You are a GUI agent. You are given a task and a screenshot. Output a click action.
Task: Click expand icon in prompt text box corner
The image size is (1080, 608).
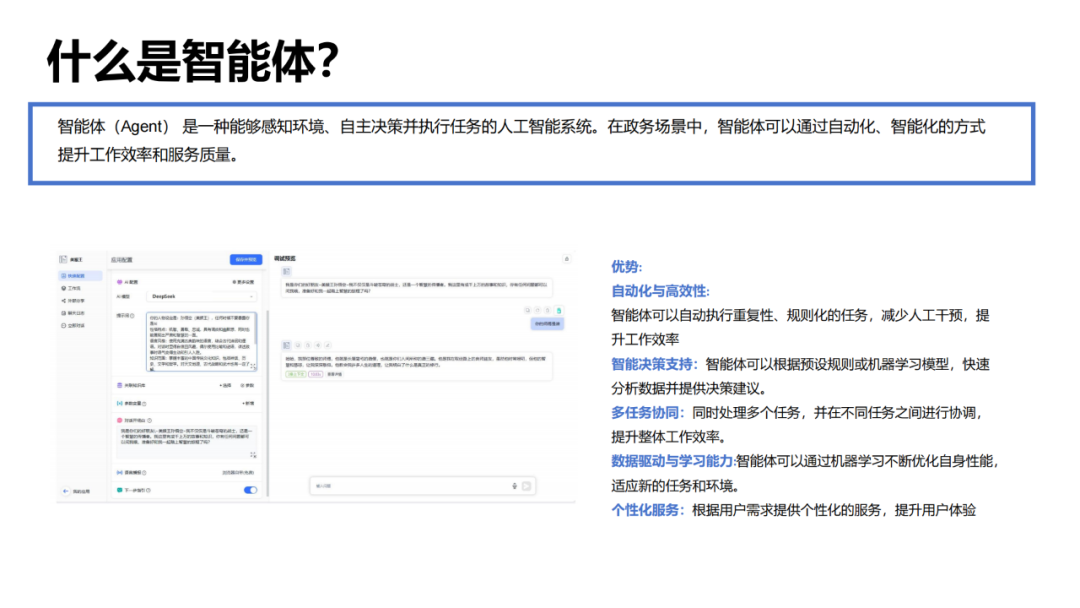tap(253, 366)
